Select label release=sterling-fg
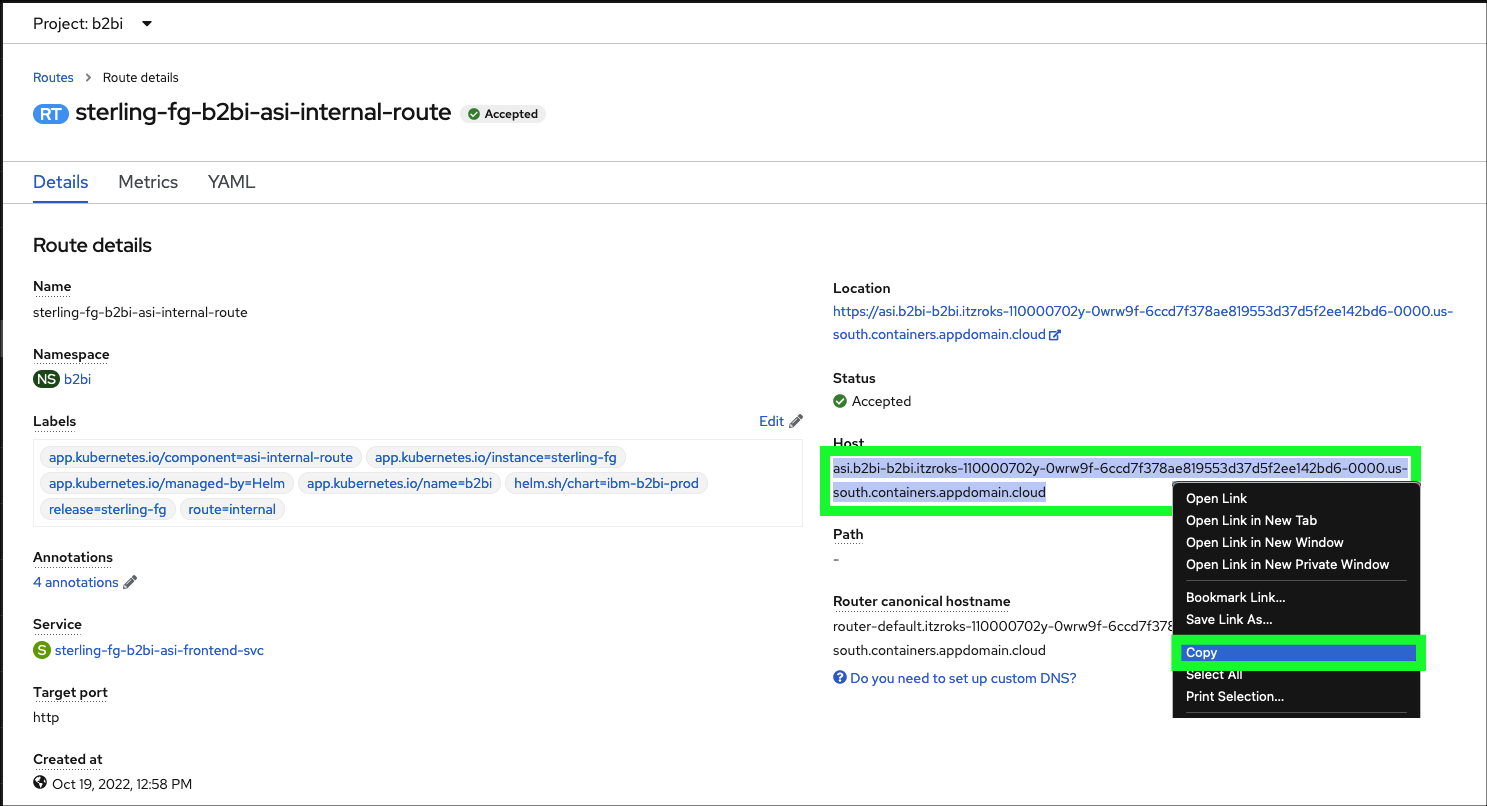The image size is (1487, 806). tap(108, 509)
